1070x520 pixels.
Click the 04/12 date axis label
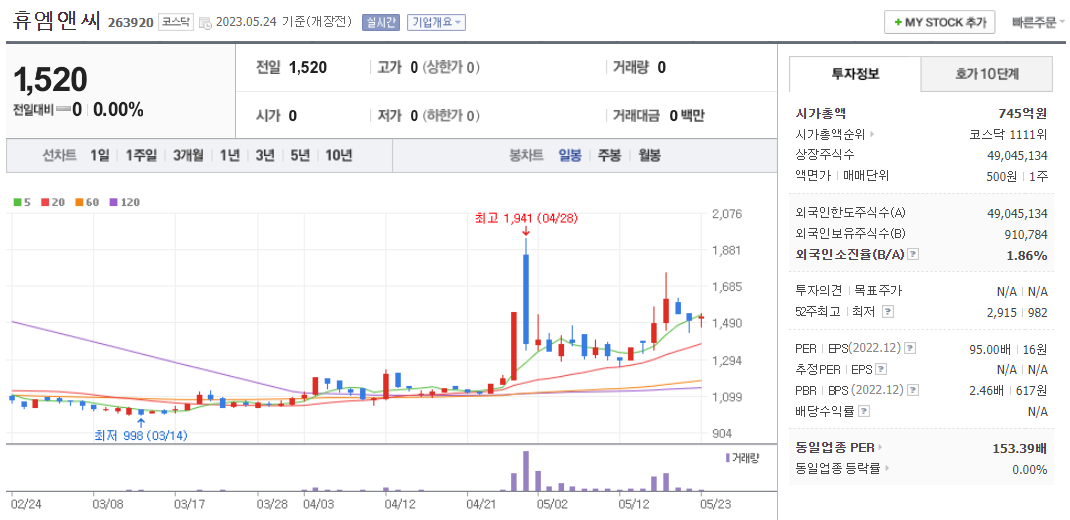[400, 505]
